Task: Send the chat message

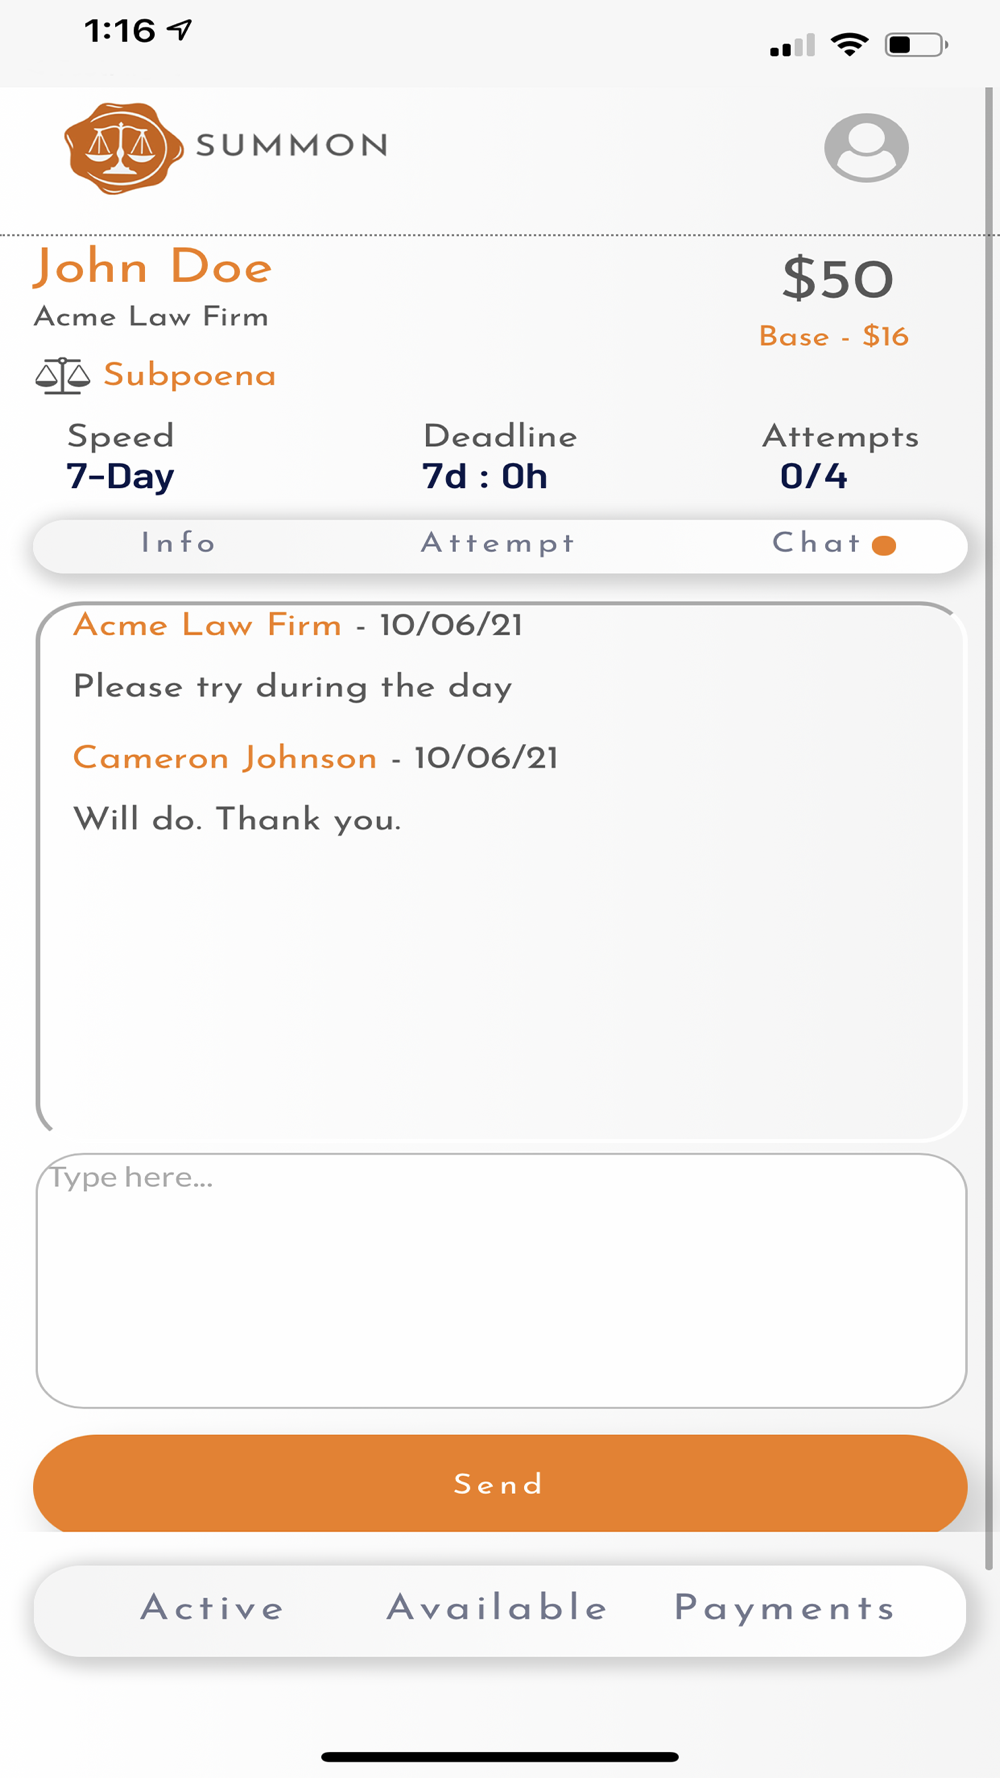Action: click(x=500, y=1484)
